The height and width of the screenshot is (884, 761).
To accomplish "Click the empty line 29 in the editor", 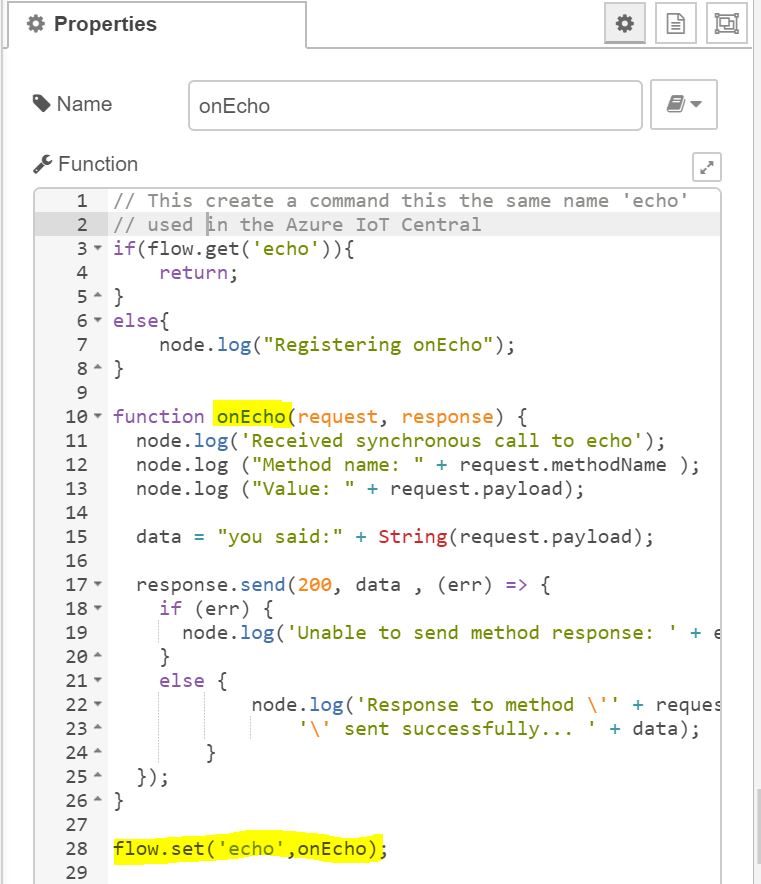I will [400, 873].
